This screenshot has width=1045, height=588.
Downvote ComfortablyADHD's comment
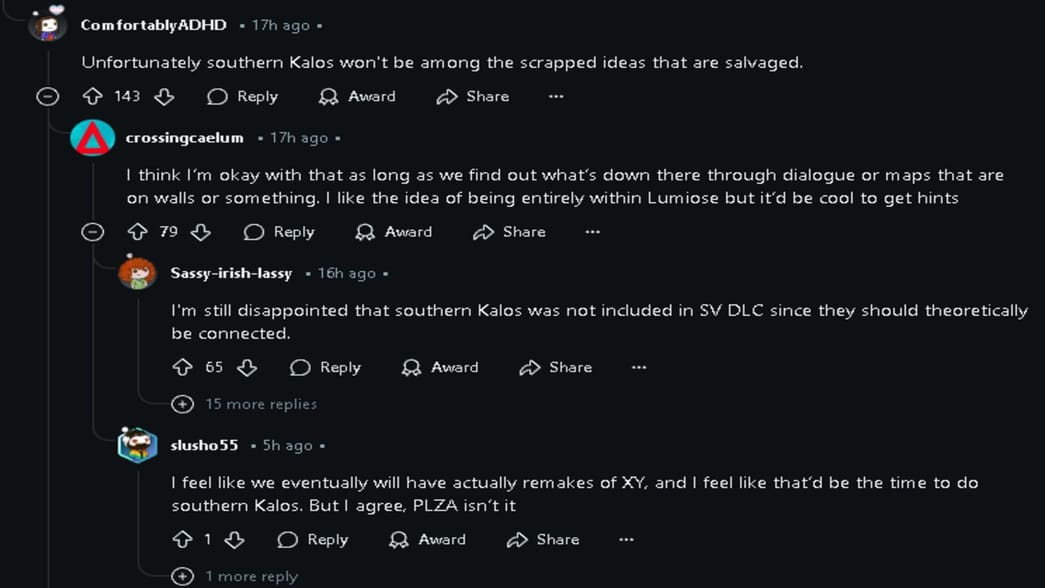point(164,96)
